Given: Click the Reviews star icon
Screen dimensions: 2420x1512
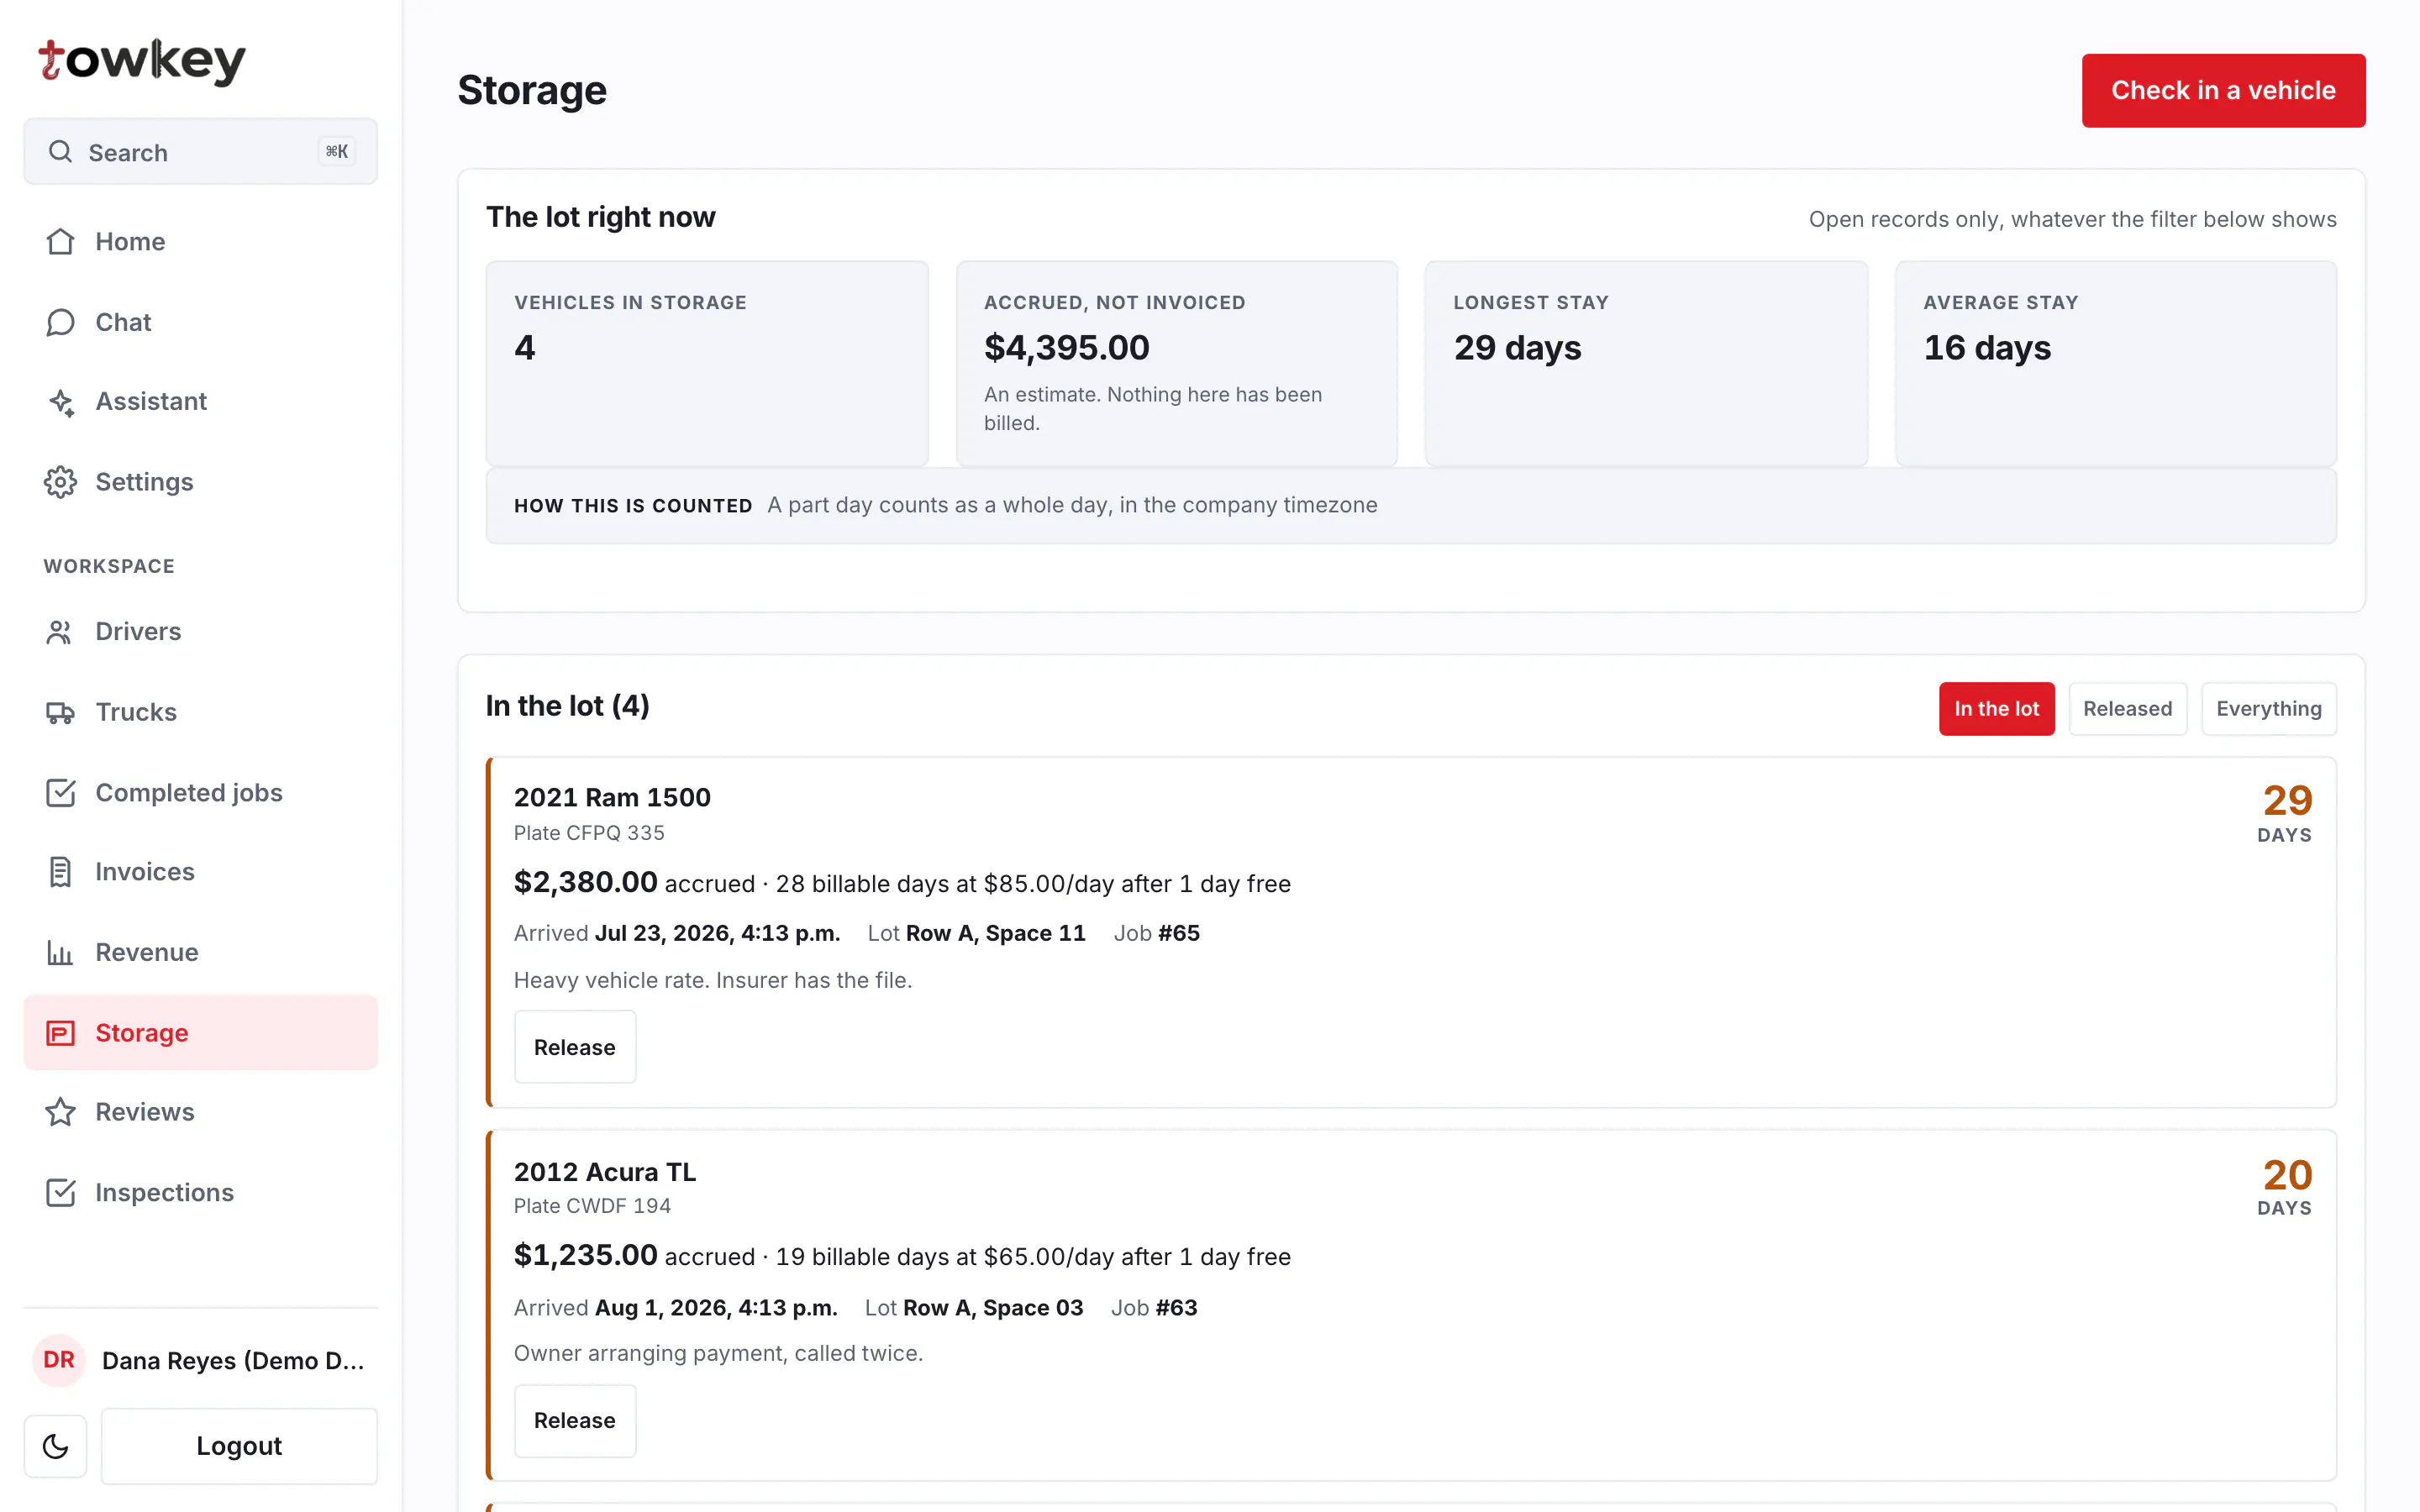Looking at the screenshot, I should [x=60, y=1112].
